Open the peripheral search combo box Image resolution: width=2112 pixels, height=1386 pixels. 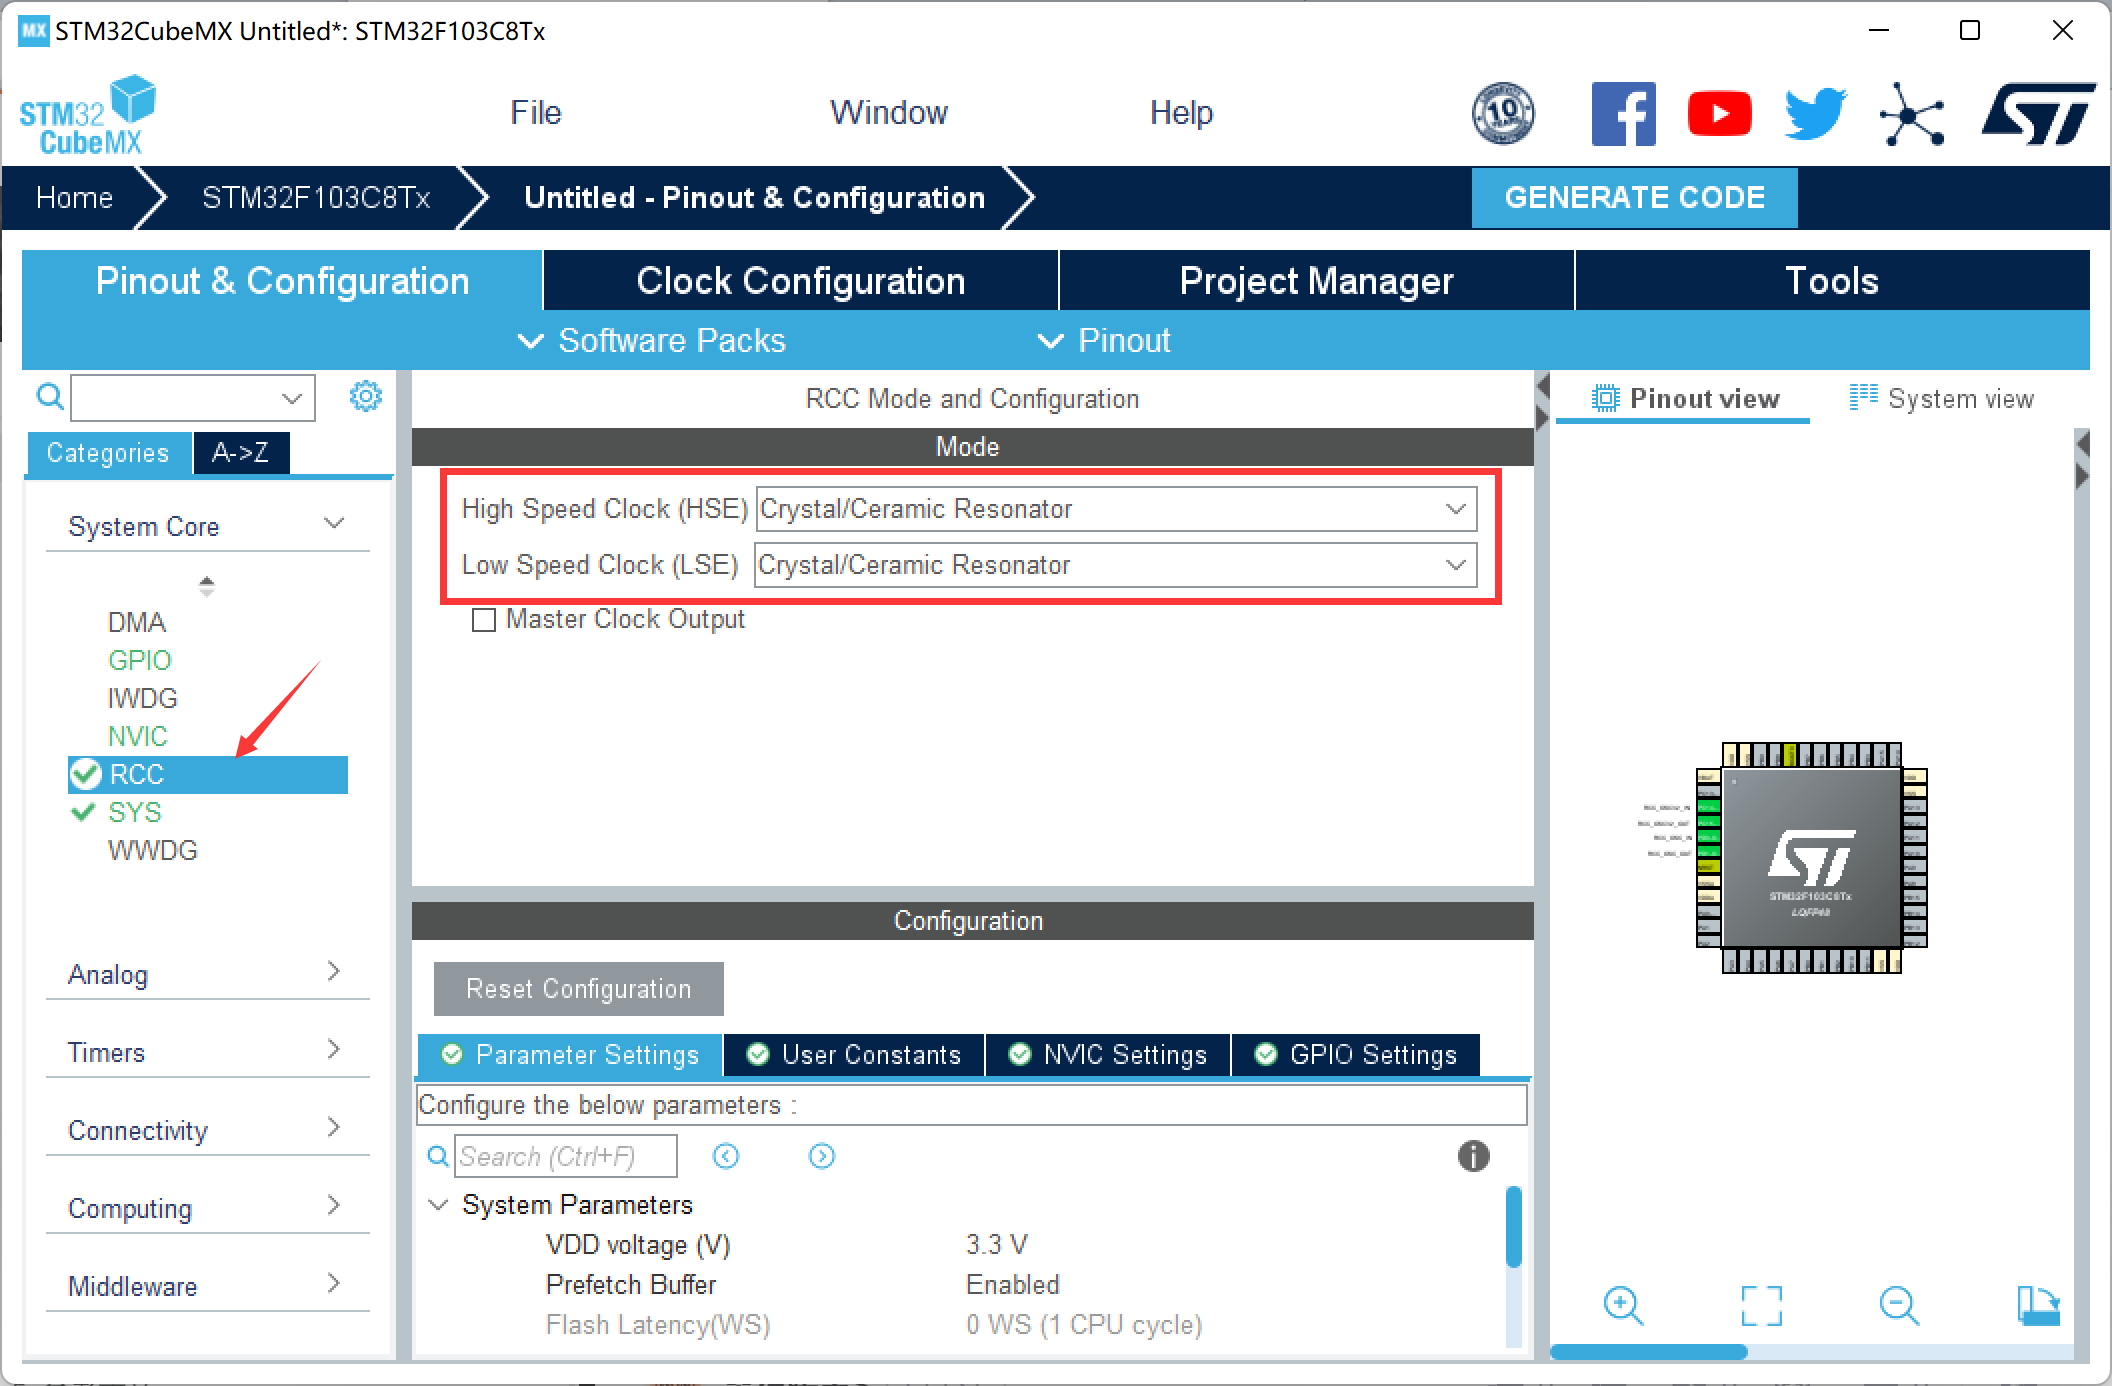(x=193, y=398)
